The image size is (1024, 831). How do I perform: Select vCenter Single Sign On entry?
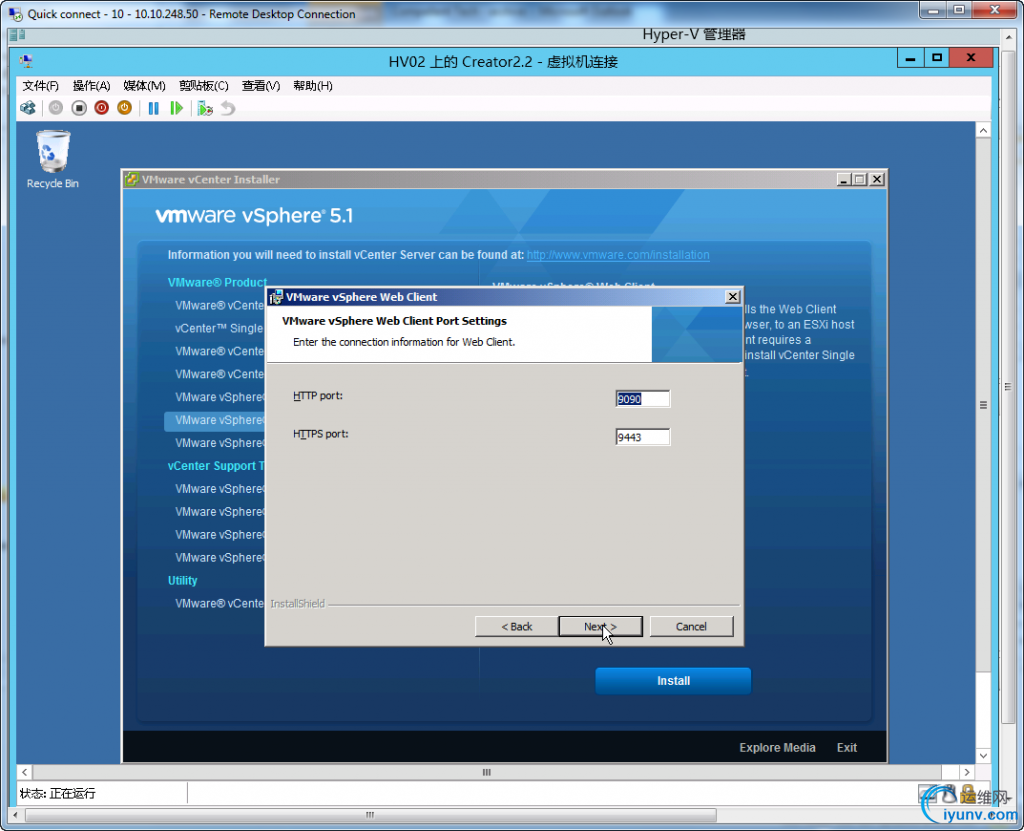coord(219,328)
